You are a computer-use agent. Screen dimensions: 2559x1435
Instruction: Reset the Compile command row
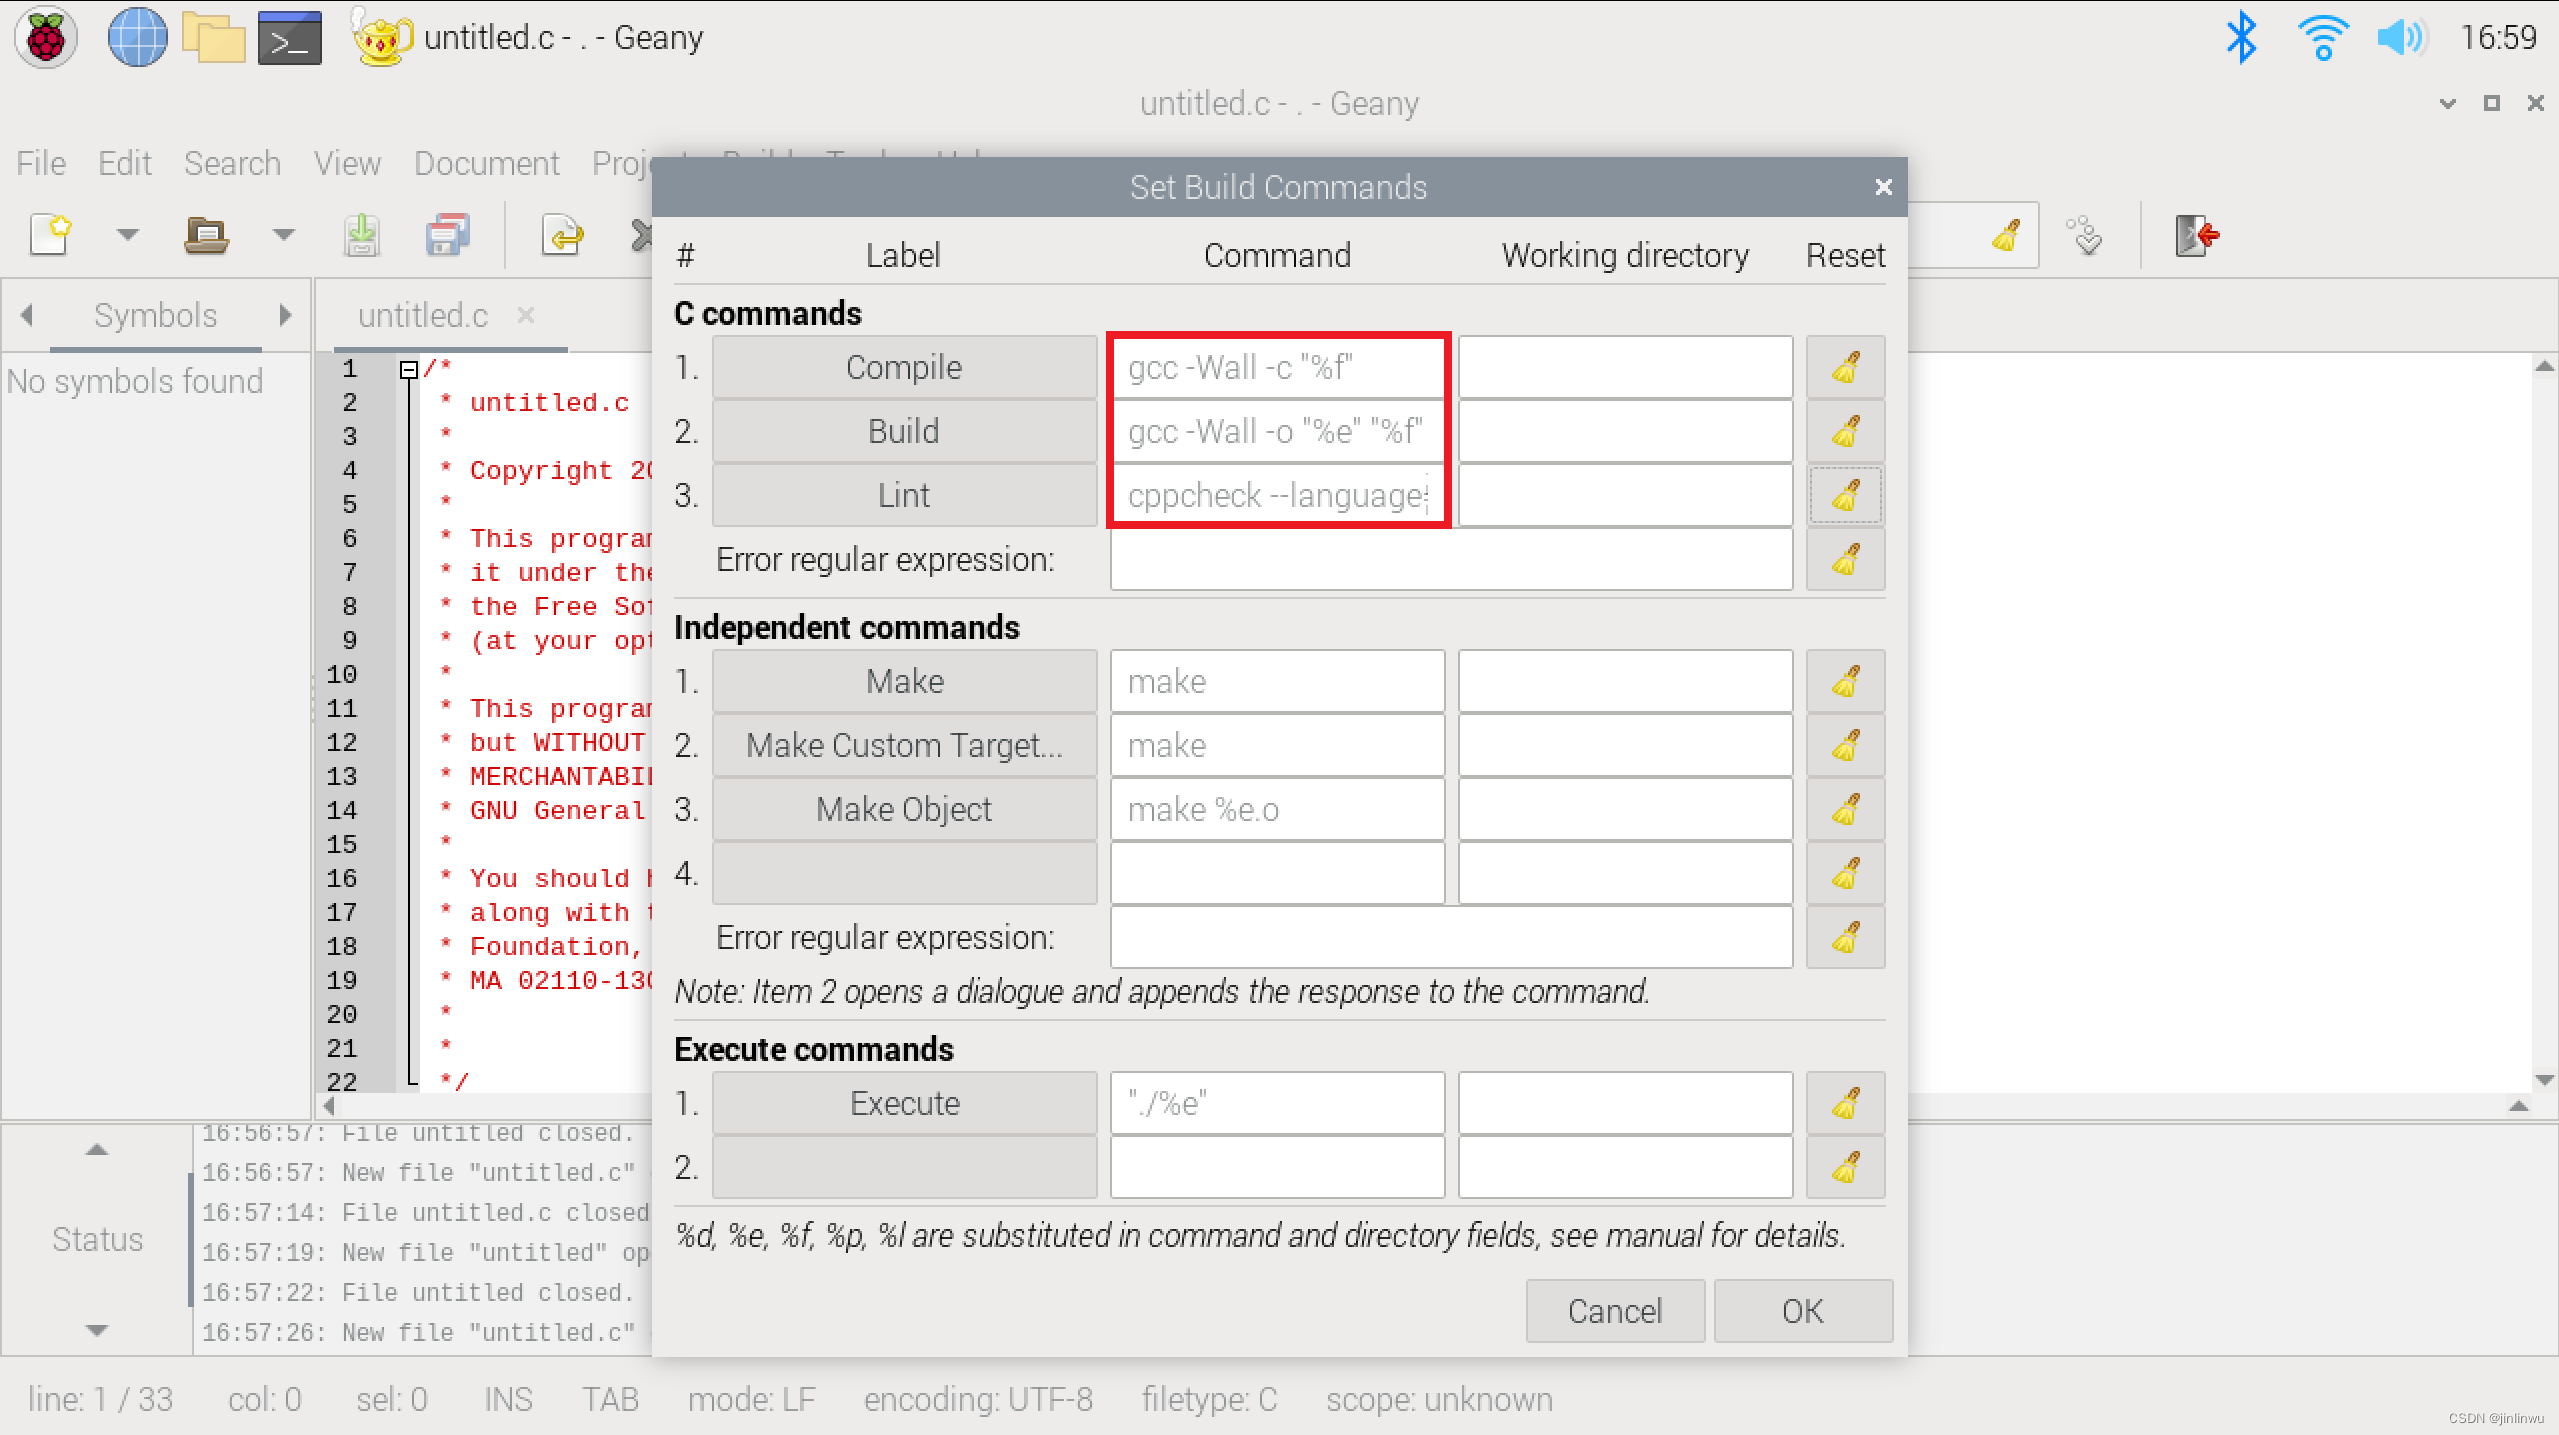coord(1845,367)
